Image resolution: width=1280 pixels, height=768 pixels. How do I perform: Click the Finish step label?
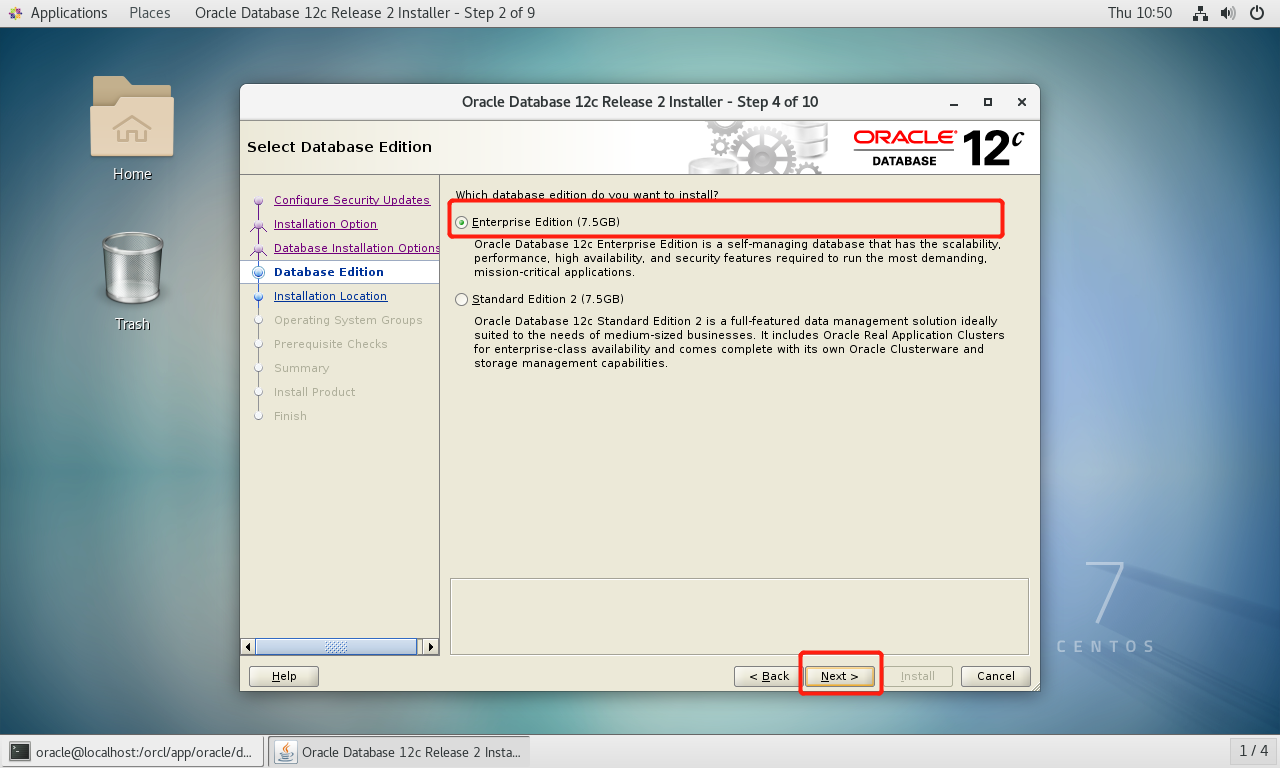(290, 416)
